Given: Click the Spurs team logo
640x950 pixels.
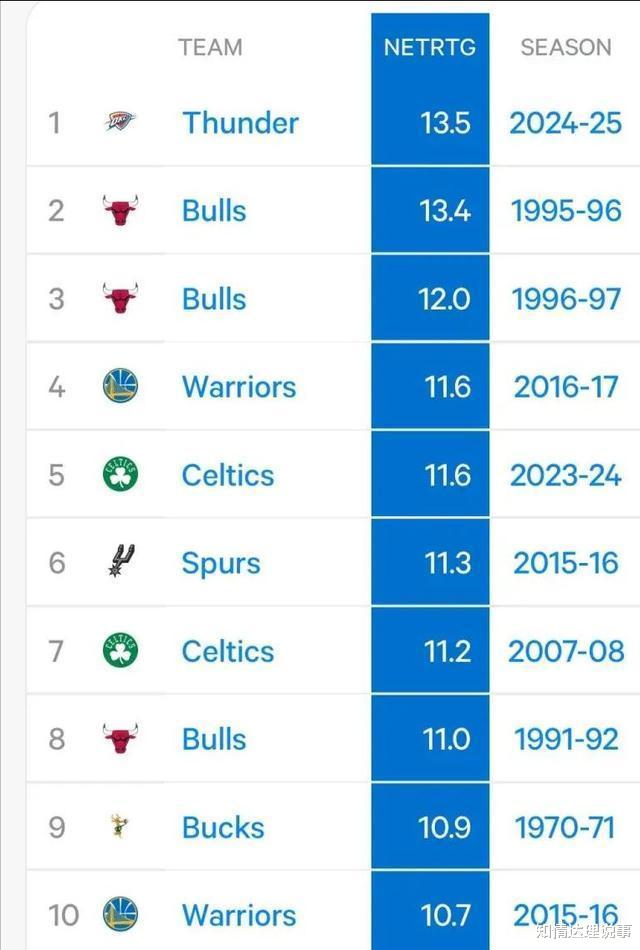Looking at the screenshot, I should point(121,561).
